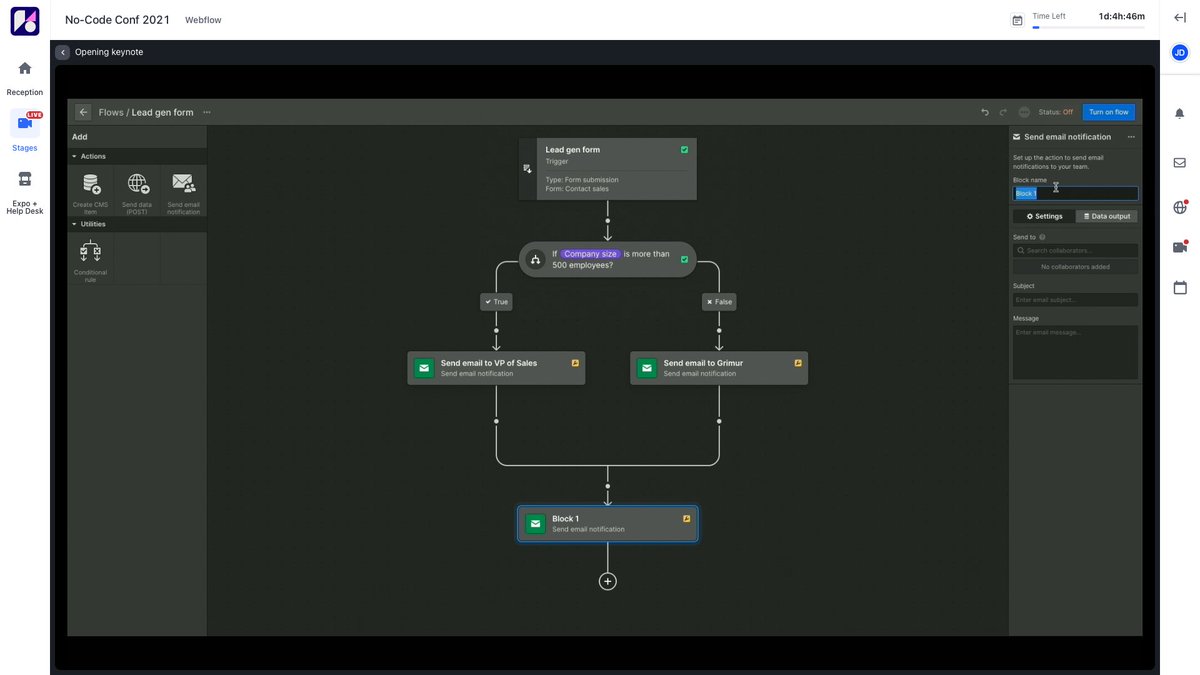Click the 1d:4h:46m time remaining value
Screen dimensions: 1200x675
pos(1121,16)
